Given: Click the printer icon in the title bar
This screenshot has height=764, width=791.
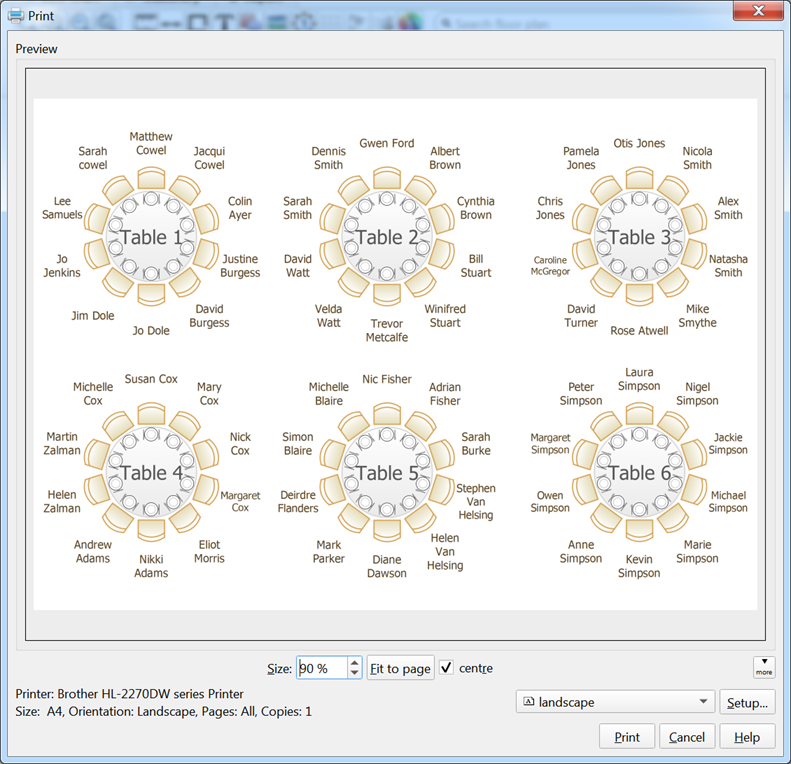Looking at the screenshot, I should click(15, 16).
